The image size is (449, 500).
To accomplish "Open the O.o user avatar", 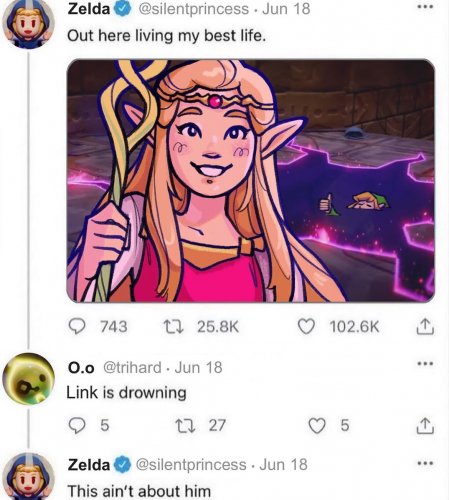I will [28, 379].
